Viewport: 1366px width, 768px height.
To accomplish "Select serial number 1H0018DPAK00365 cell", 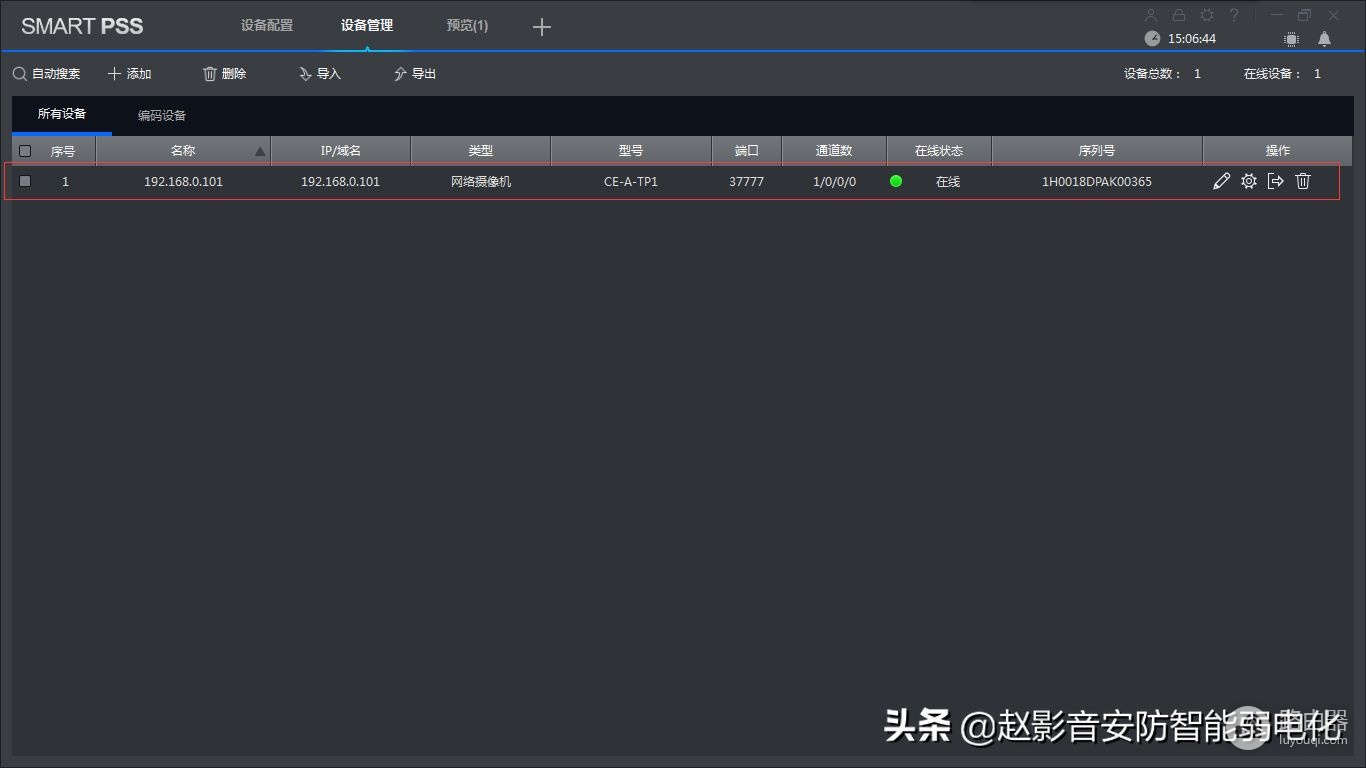I will coord(1097,182).
